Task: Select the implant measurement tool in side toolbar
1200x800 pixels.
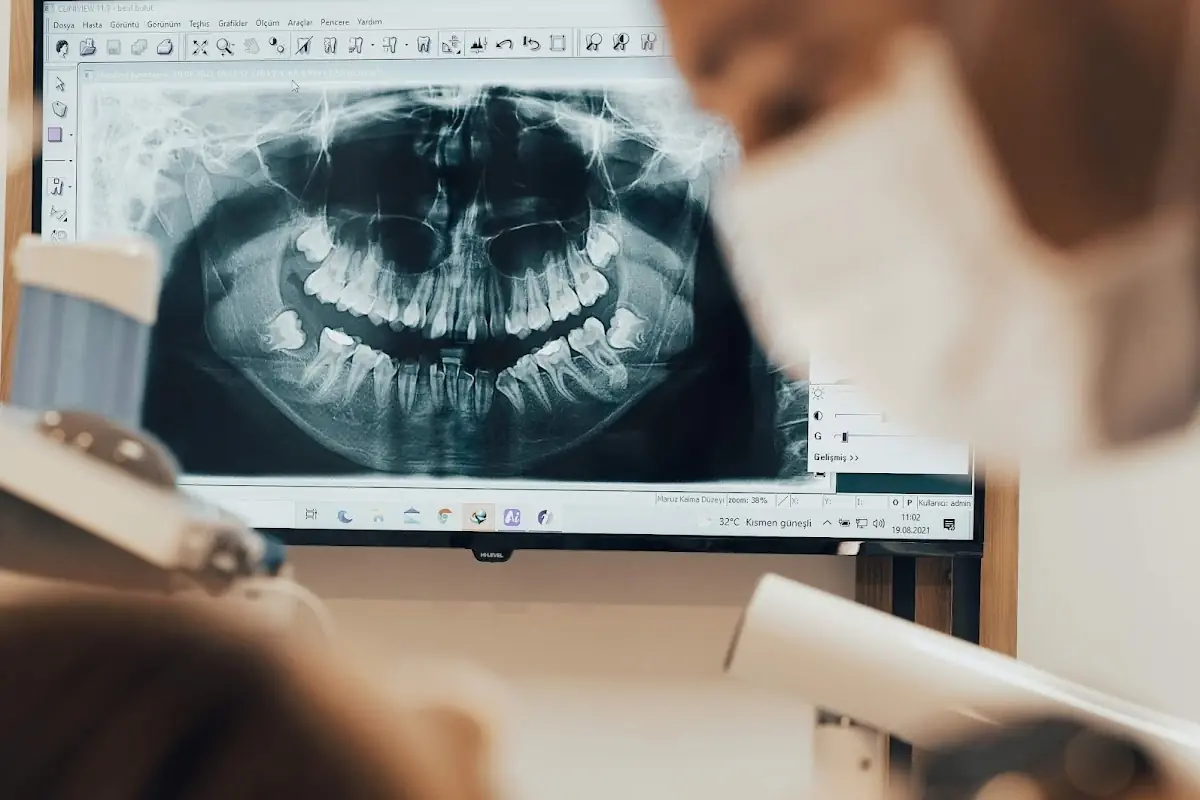Action: coord(56,187)
